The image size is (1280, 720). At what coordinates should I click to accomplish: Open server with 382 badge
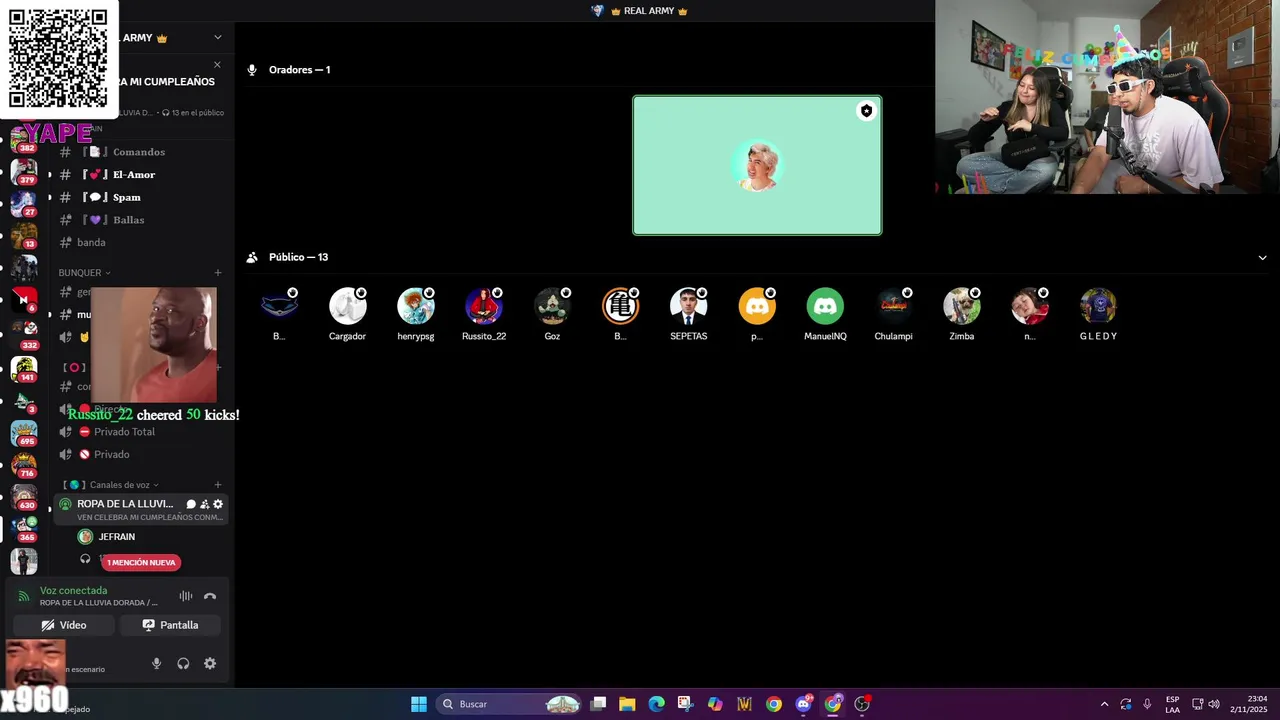pos(24,141)
